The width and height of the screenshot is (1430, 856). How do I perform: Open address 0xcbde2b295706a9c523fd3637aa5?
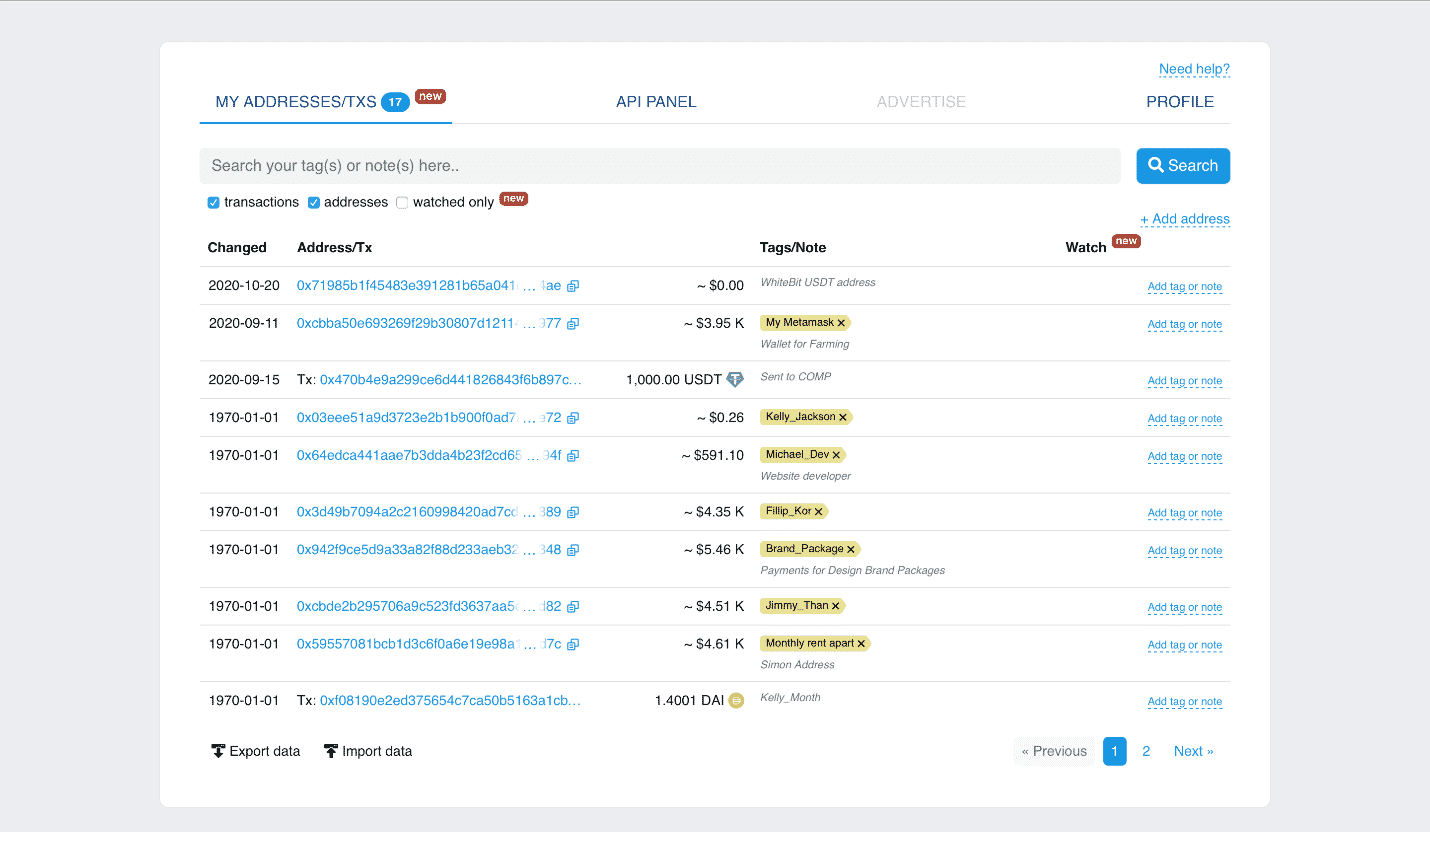tap(429, 607)
